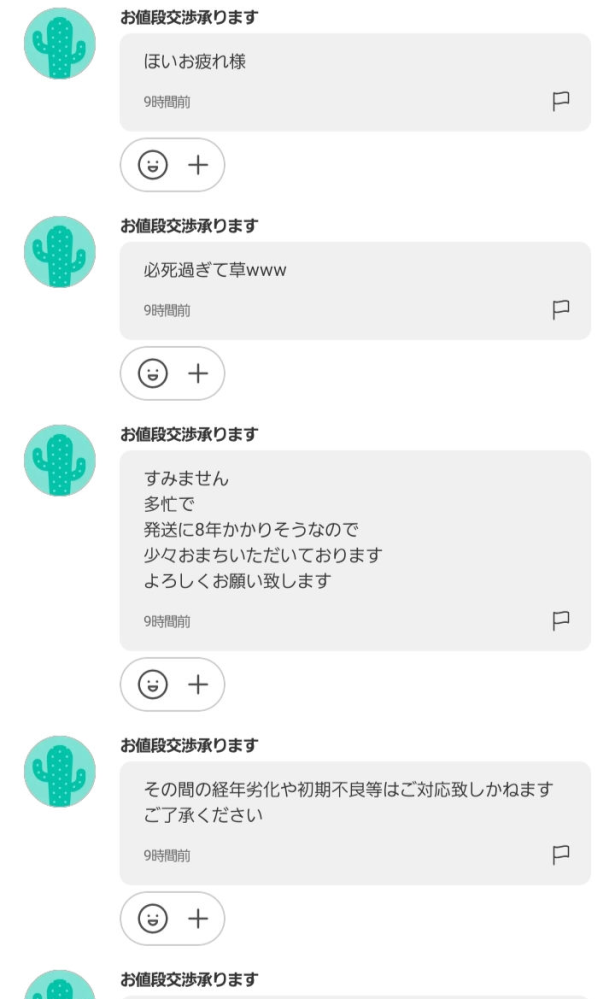Click the plus icon below 必死過ぎて草www message
615x999 pixels.
pyautogui.click(x=196, y=374)
